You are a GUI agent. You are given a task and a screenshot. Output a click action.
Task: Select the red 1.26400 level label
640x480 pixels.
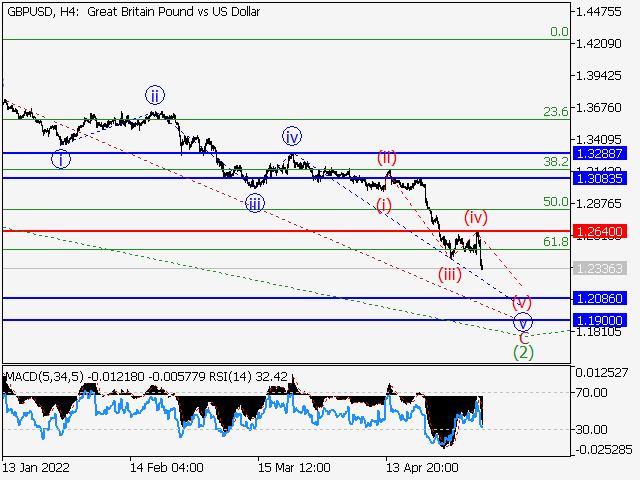(600, 231)
